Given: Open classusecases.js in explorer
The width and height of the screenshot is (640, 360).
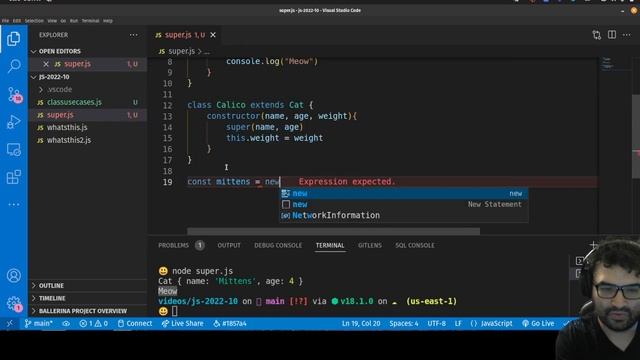Looking at the screenshot, I should click(74, 102).
